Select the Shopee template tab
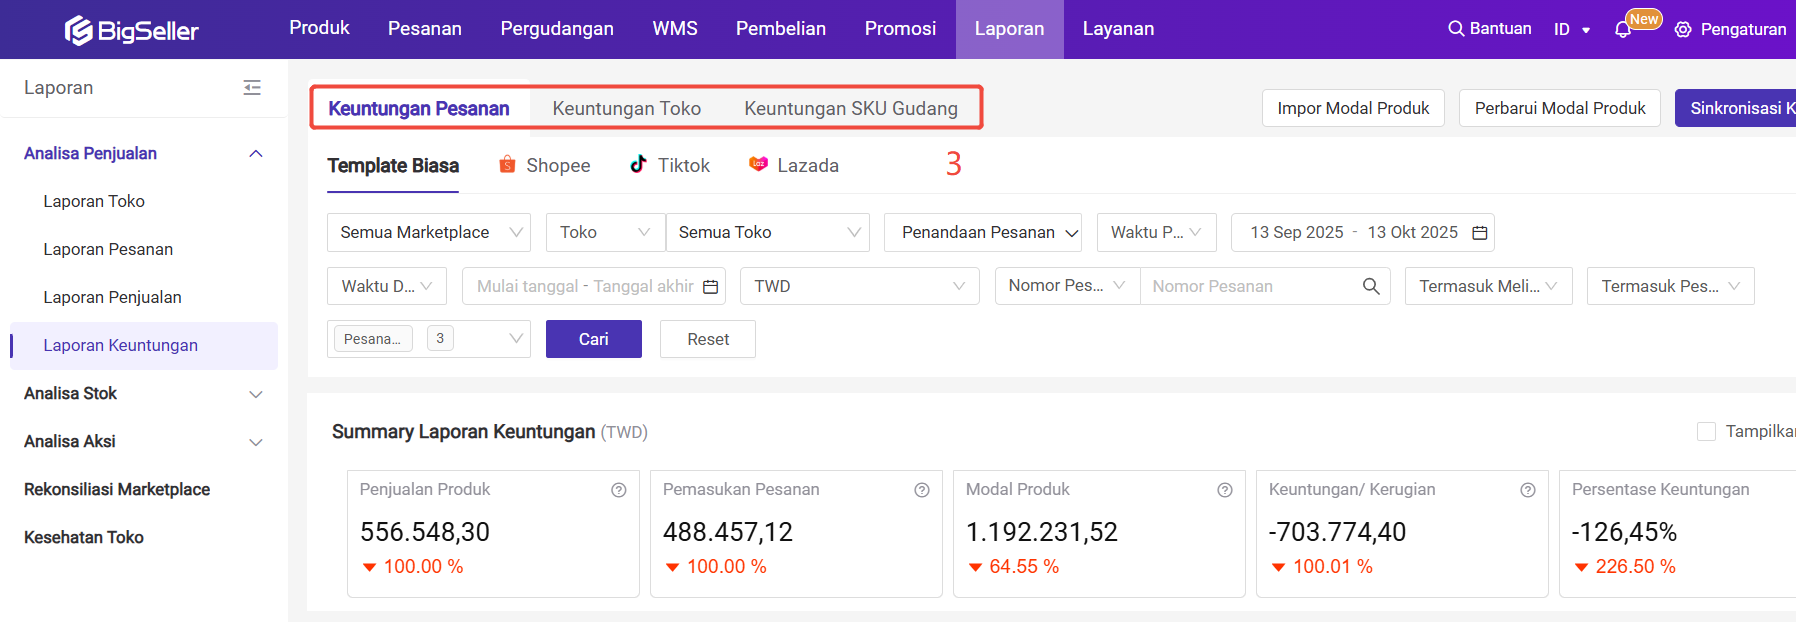The height and width of the screenshot is (622, 1796). coord(545,166)
